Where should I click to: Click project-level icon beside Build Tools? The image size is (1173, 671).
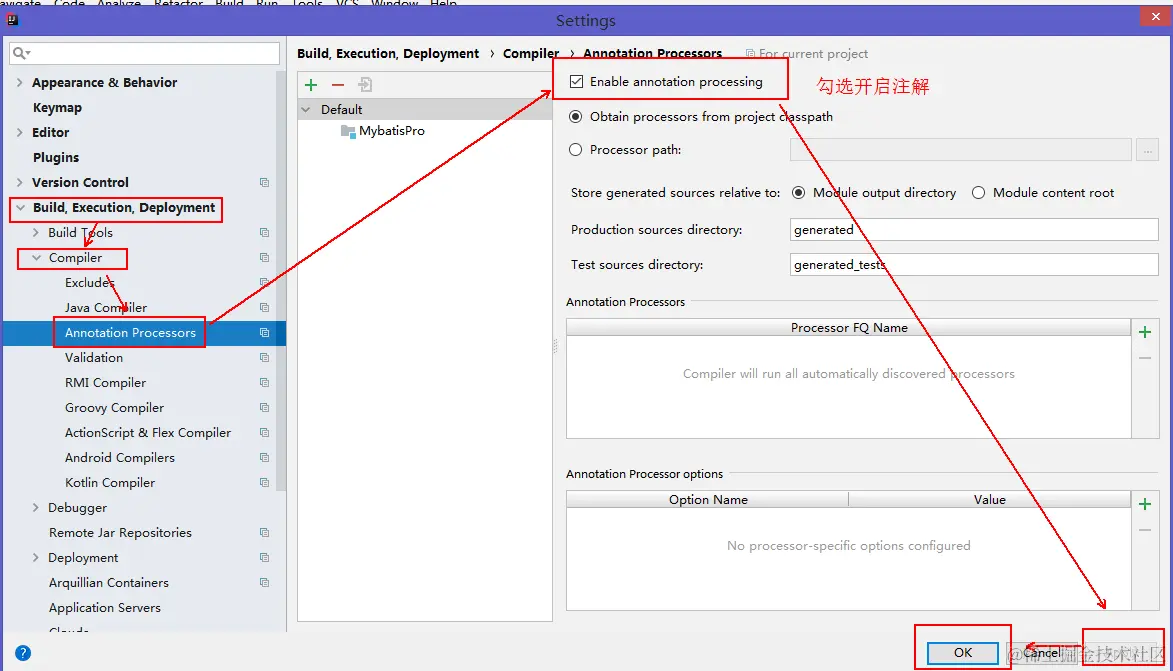(x=264, y=233)
